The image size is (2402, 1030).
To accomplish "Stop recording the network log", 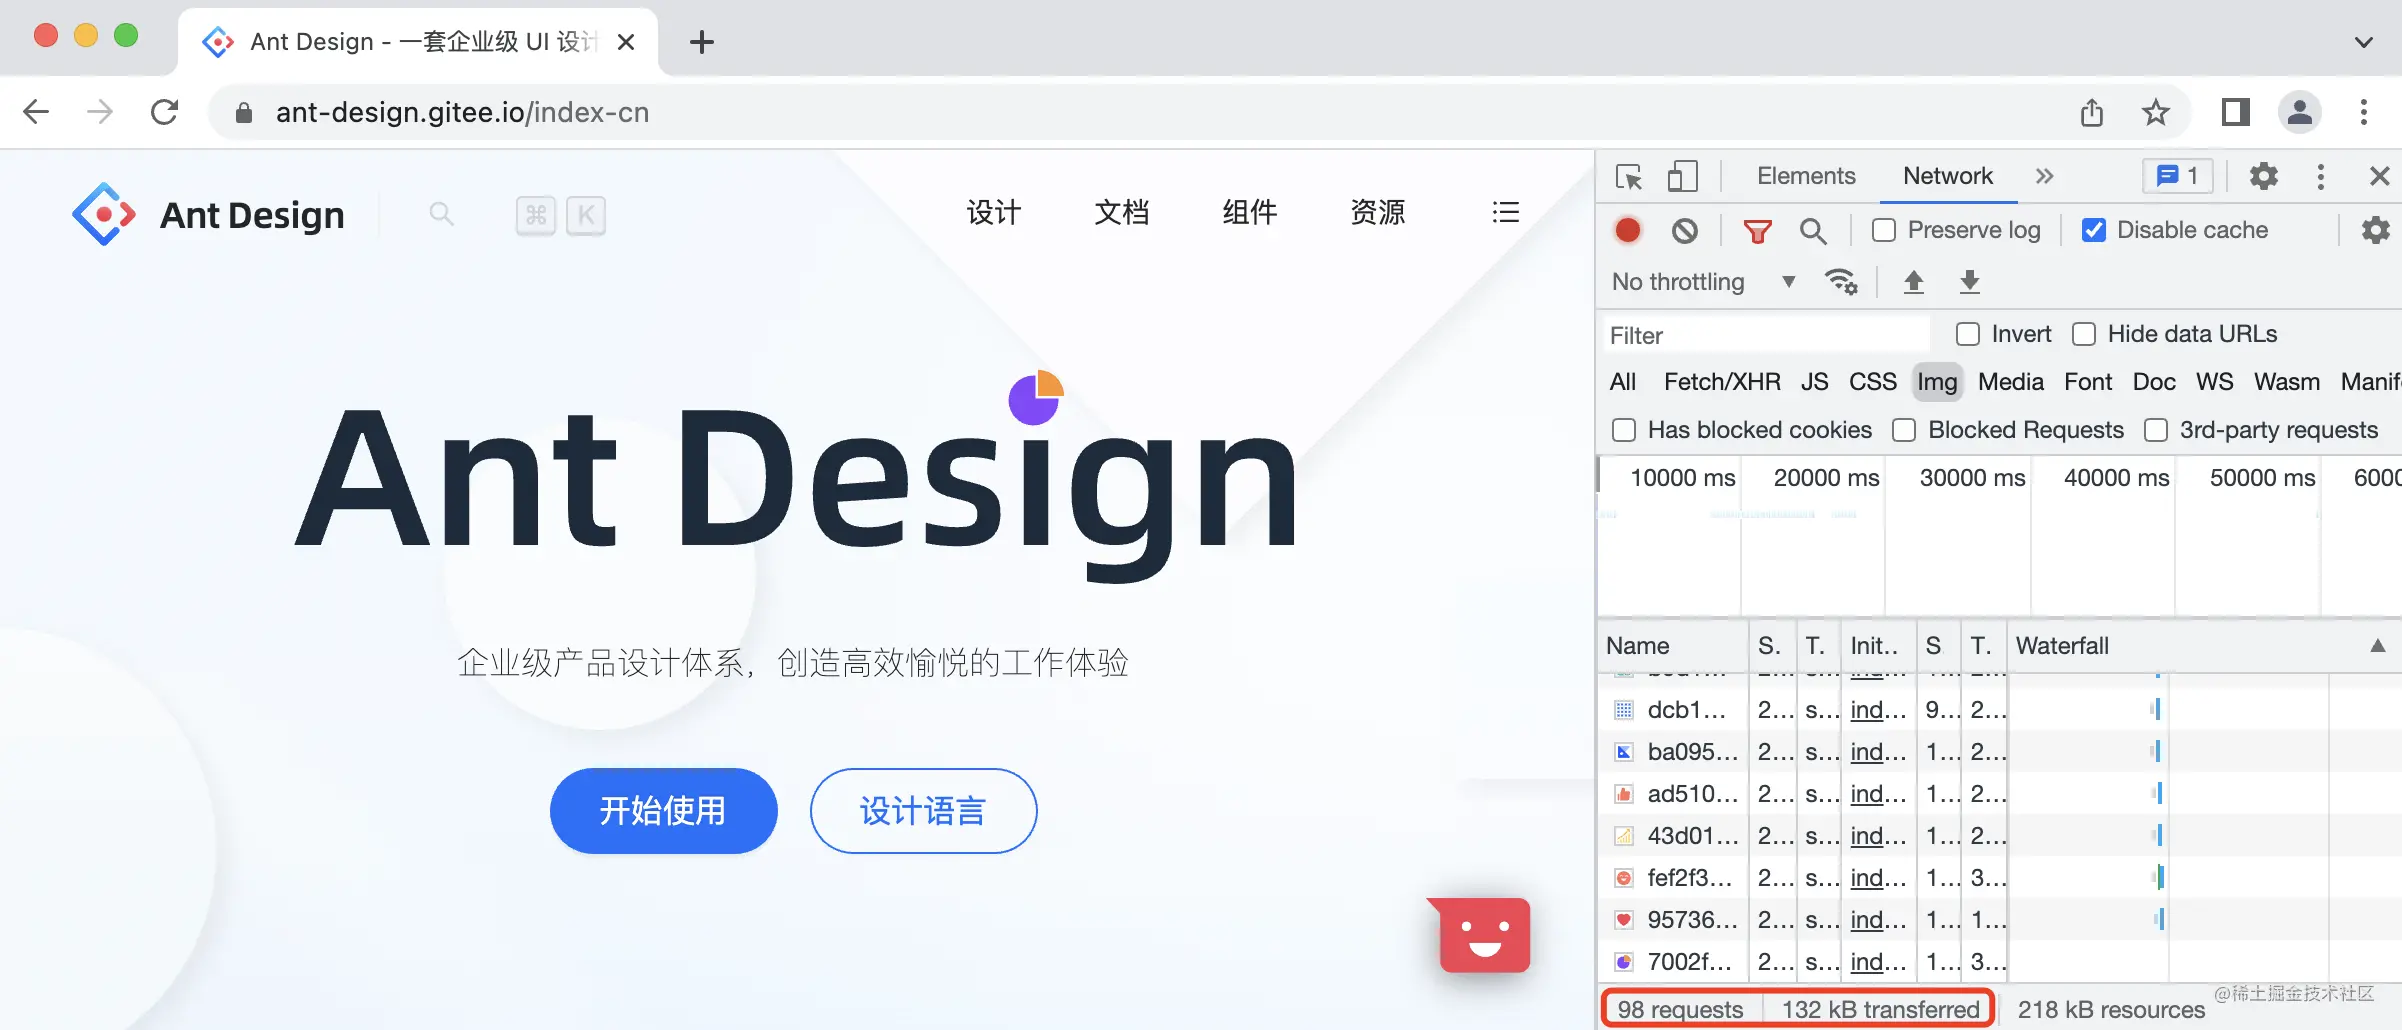I will coord(1628,231).
